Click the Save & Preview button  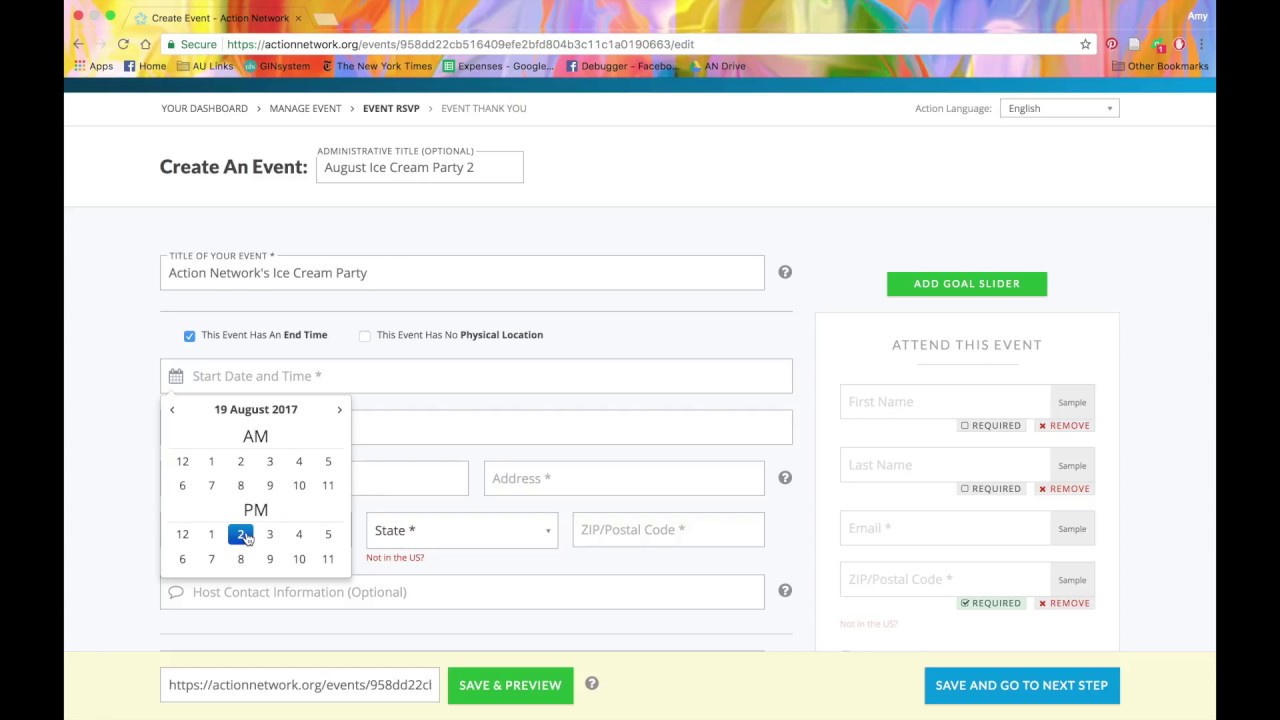pyautogui.click(x=510, y=685)
